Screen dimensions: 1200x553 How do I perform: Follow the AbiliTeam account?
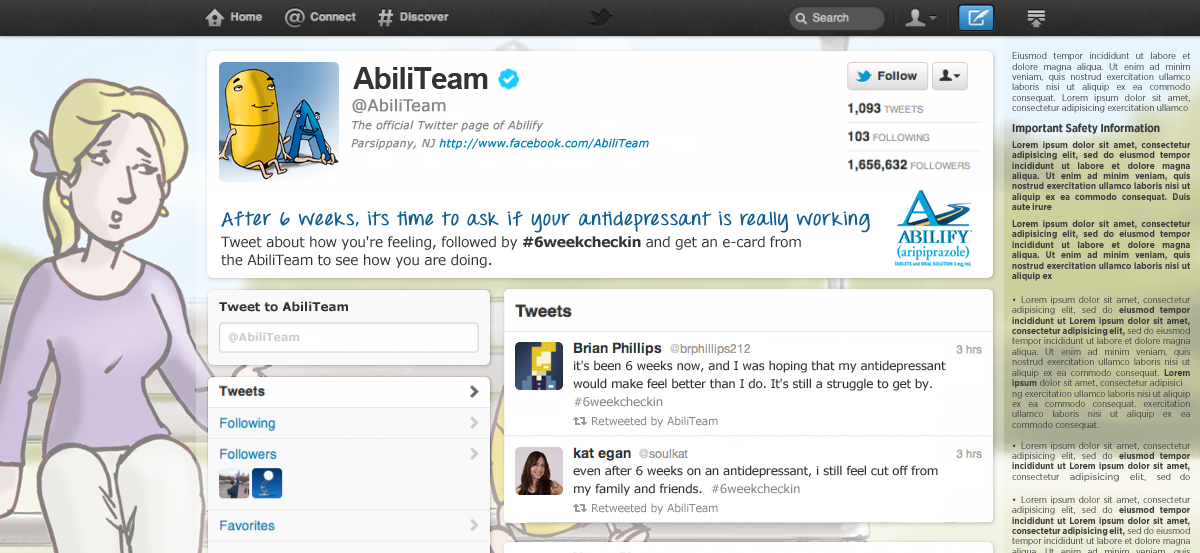[887, 76]
